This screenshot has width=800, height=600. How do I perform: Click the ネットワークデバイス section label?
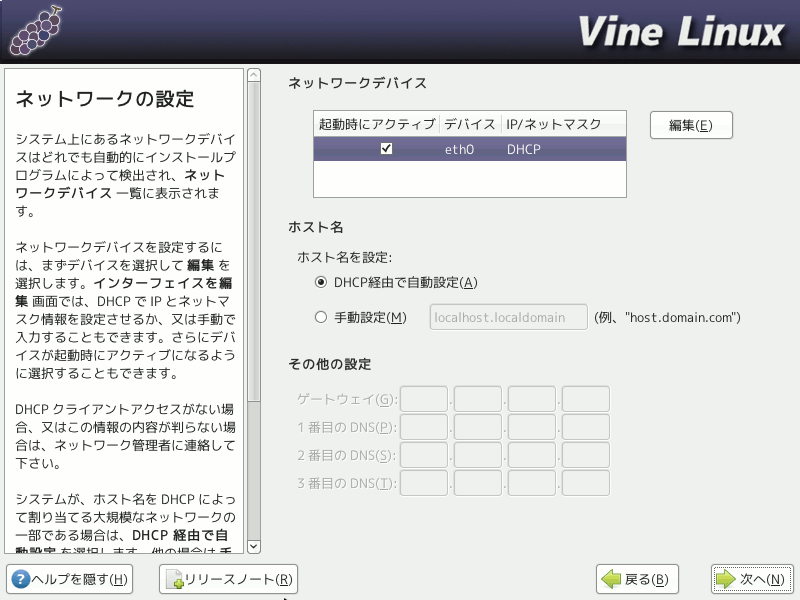point(357,83)
